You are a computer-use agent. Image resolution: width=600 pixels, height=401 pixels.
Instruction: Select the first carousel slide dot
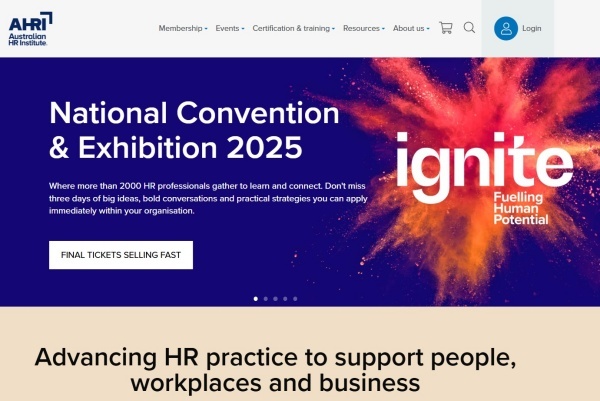[256, 299]
